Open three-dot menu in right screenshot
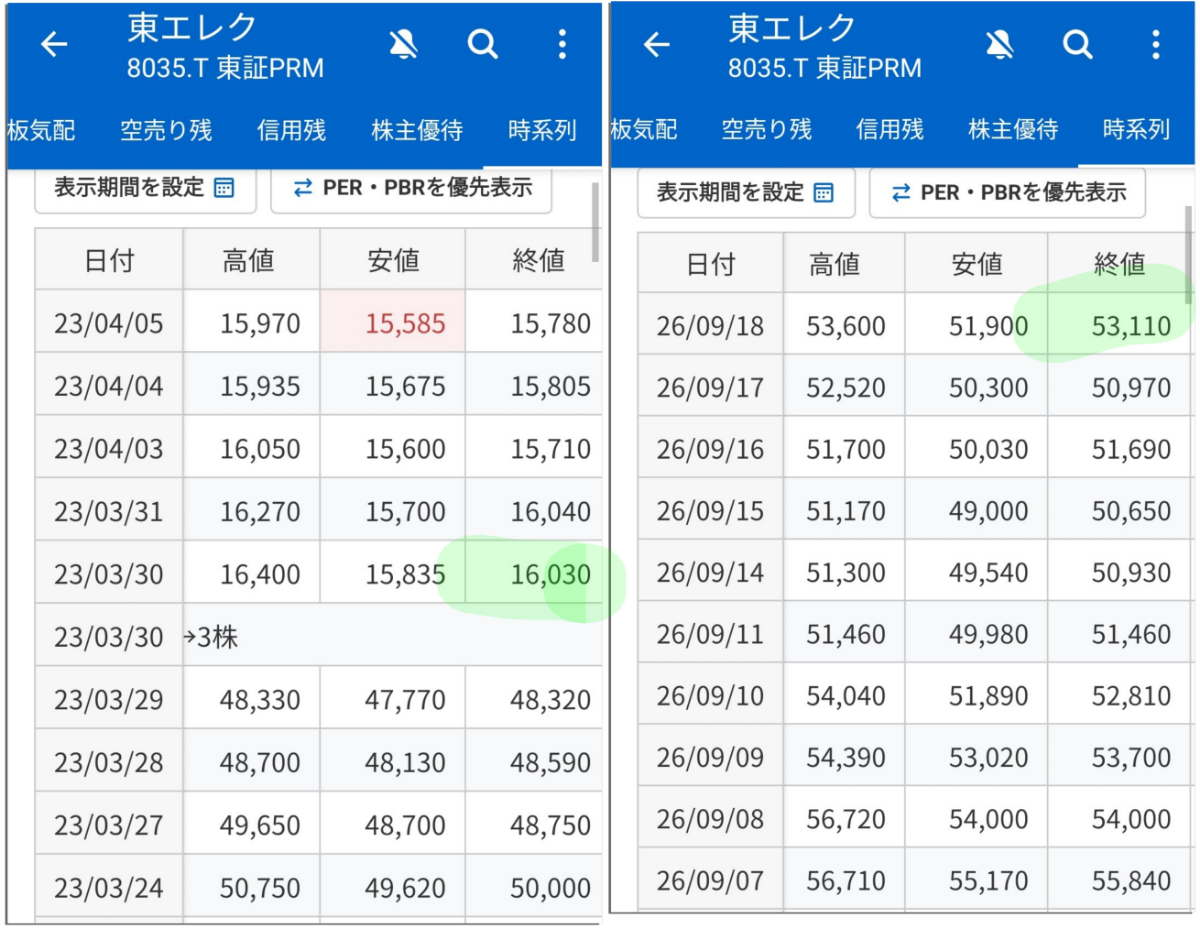Screen dimensions: 1200x928 (x=1155, y=44)
